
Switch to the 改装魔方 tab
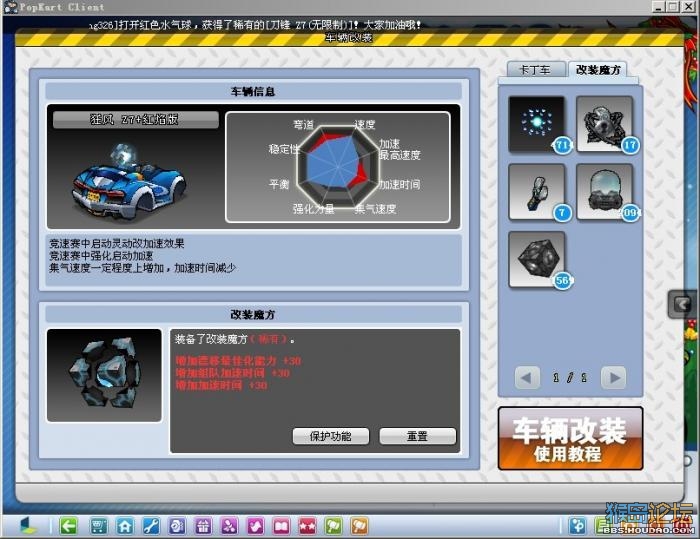598,70
